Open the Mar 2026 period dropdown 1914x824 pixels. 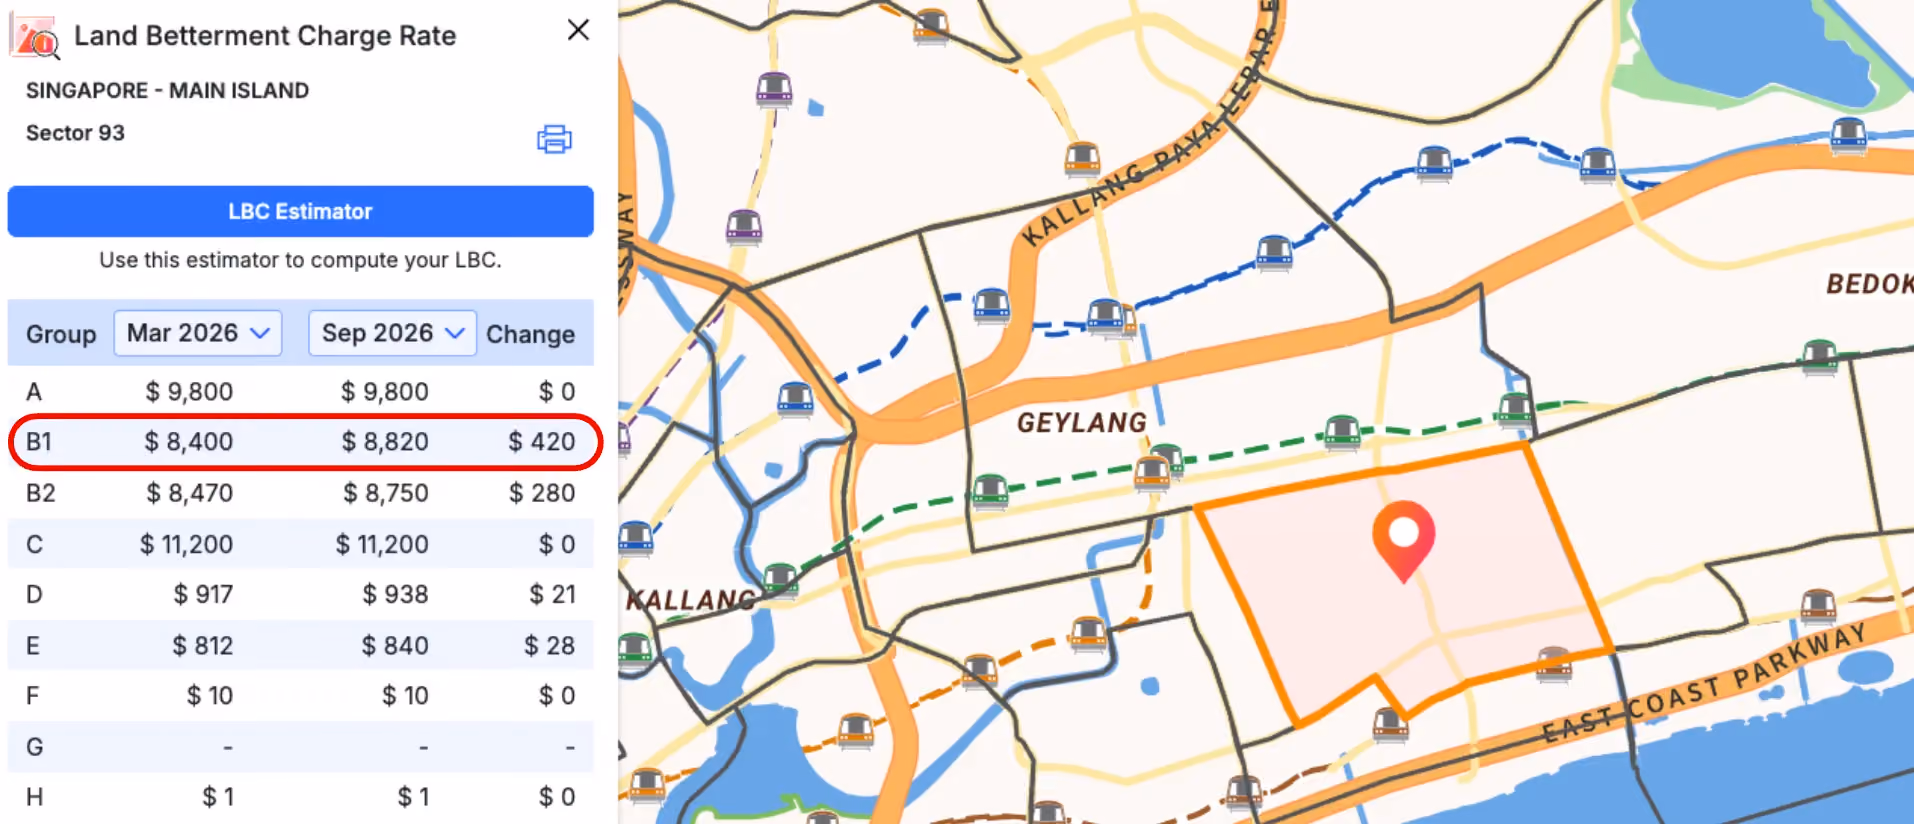pyautogui.click(x=198, y=333)
